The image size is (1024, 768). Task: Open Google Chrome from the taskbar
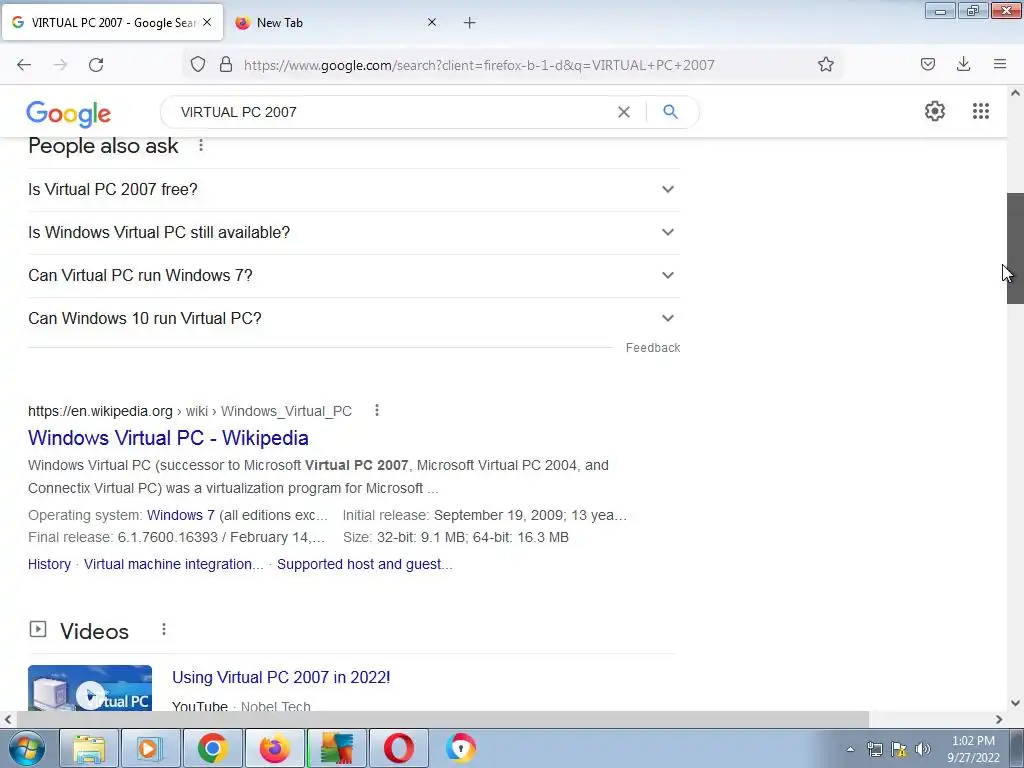pyautogui.click(x=212, y=748)
